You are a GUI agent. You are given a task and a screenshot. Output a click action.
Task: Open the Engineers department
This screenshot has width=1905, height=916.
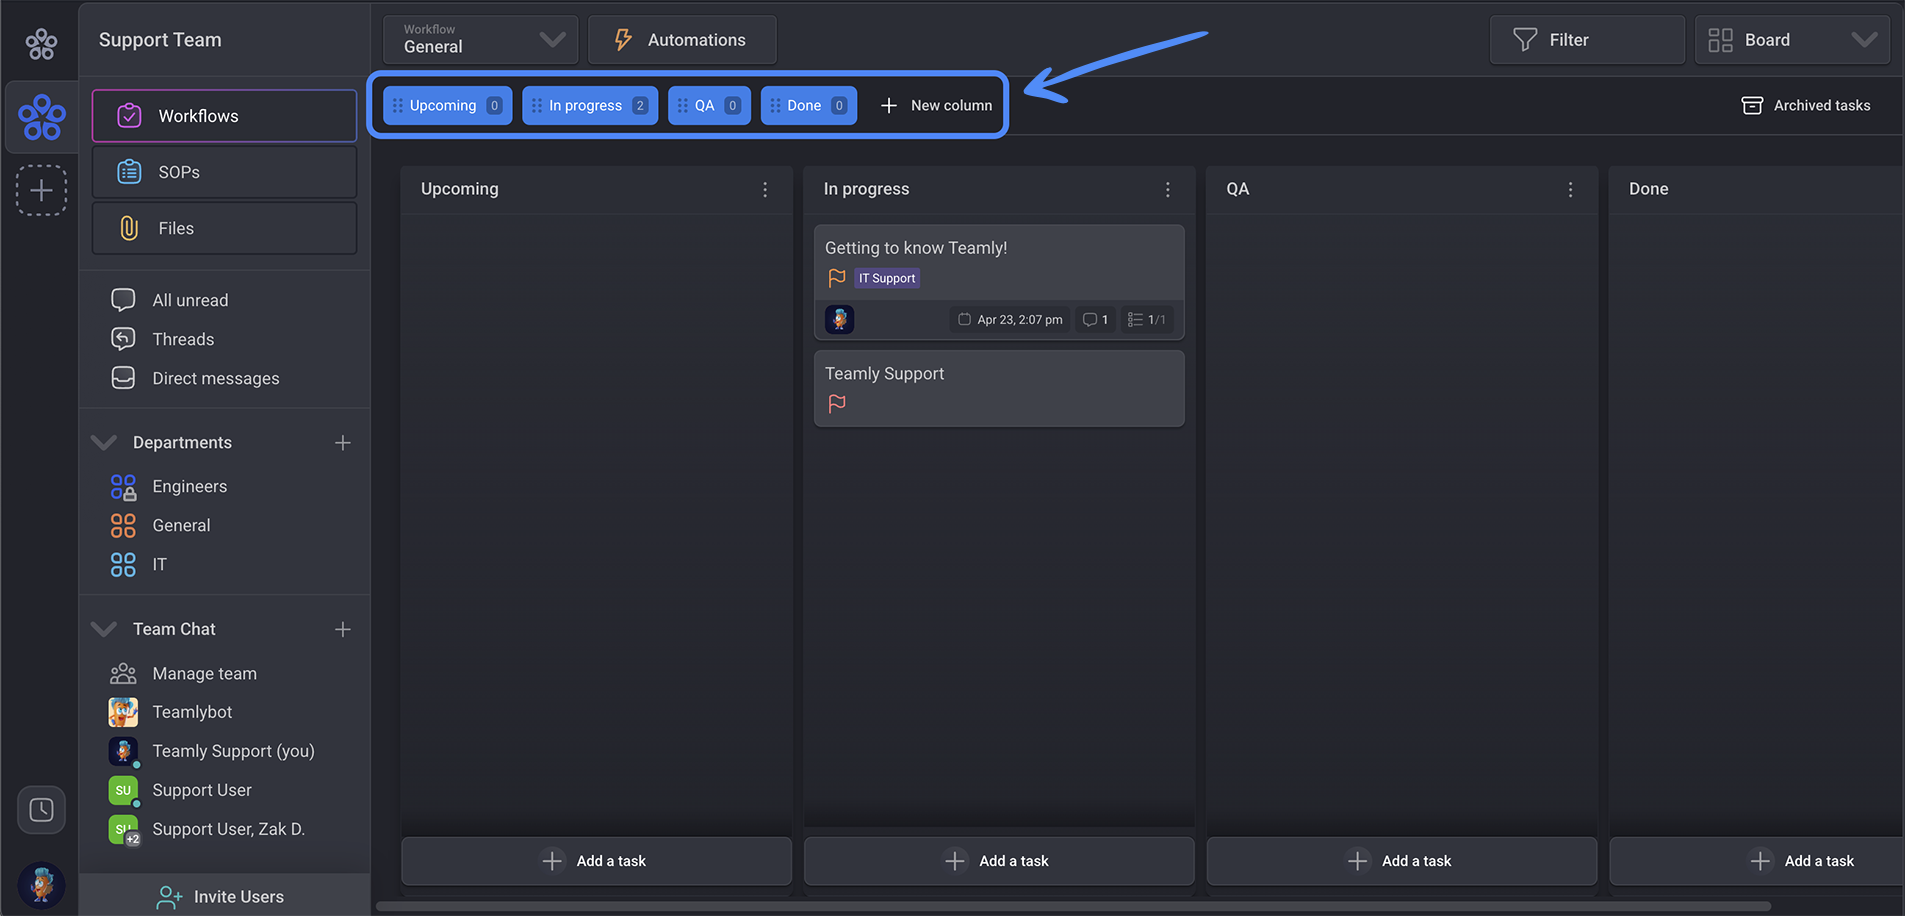(189, 486)
